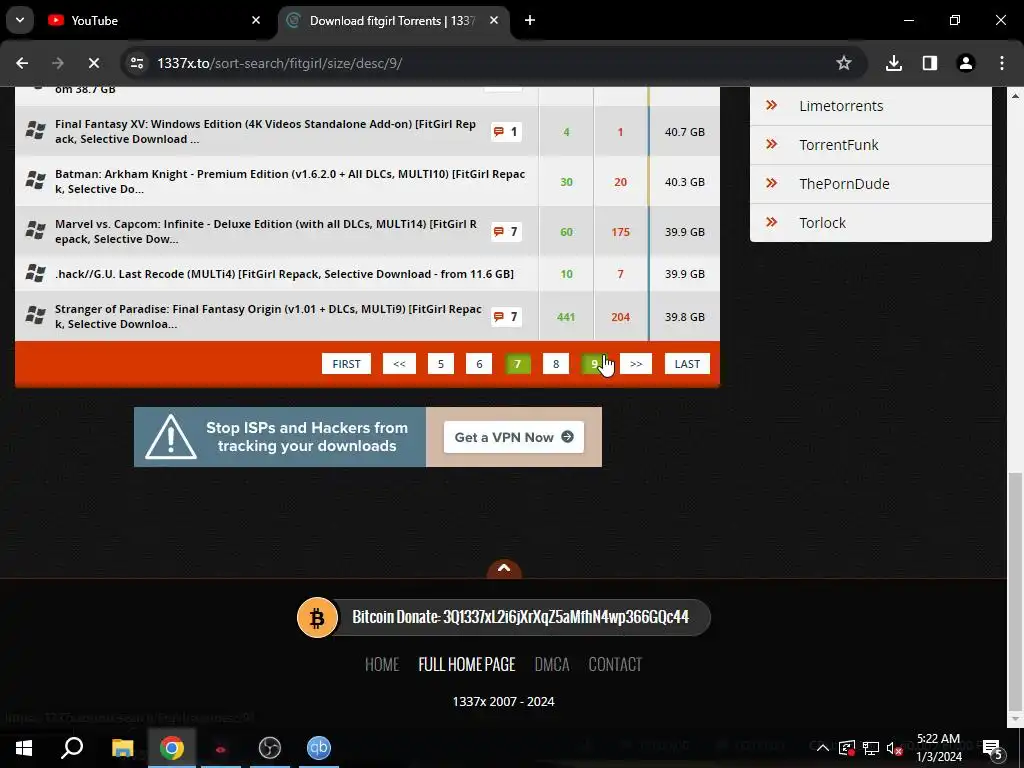Click the scroll-to-top chevron button
This screenshot has width=1024, height=768.
[x=504, y=569]
